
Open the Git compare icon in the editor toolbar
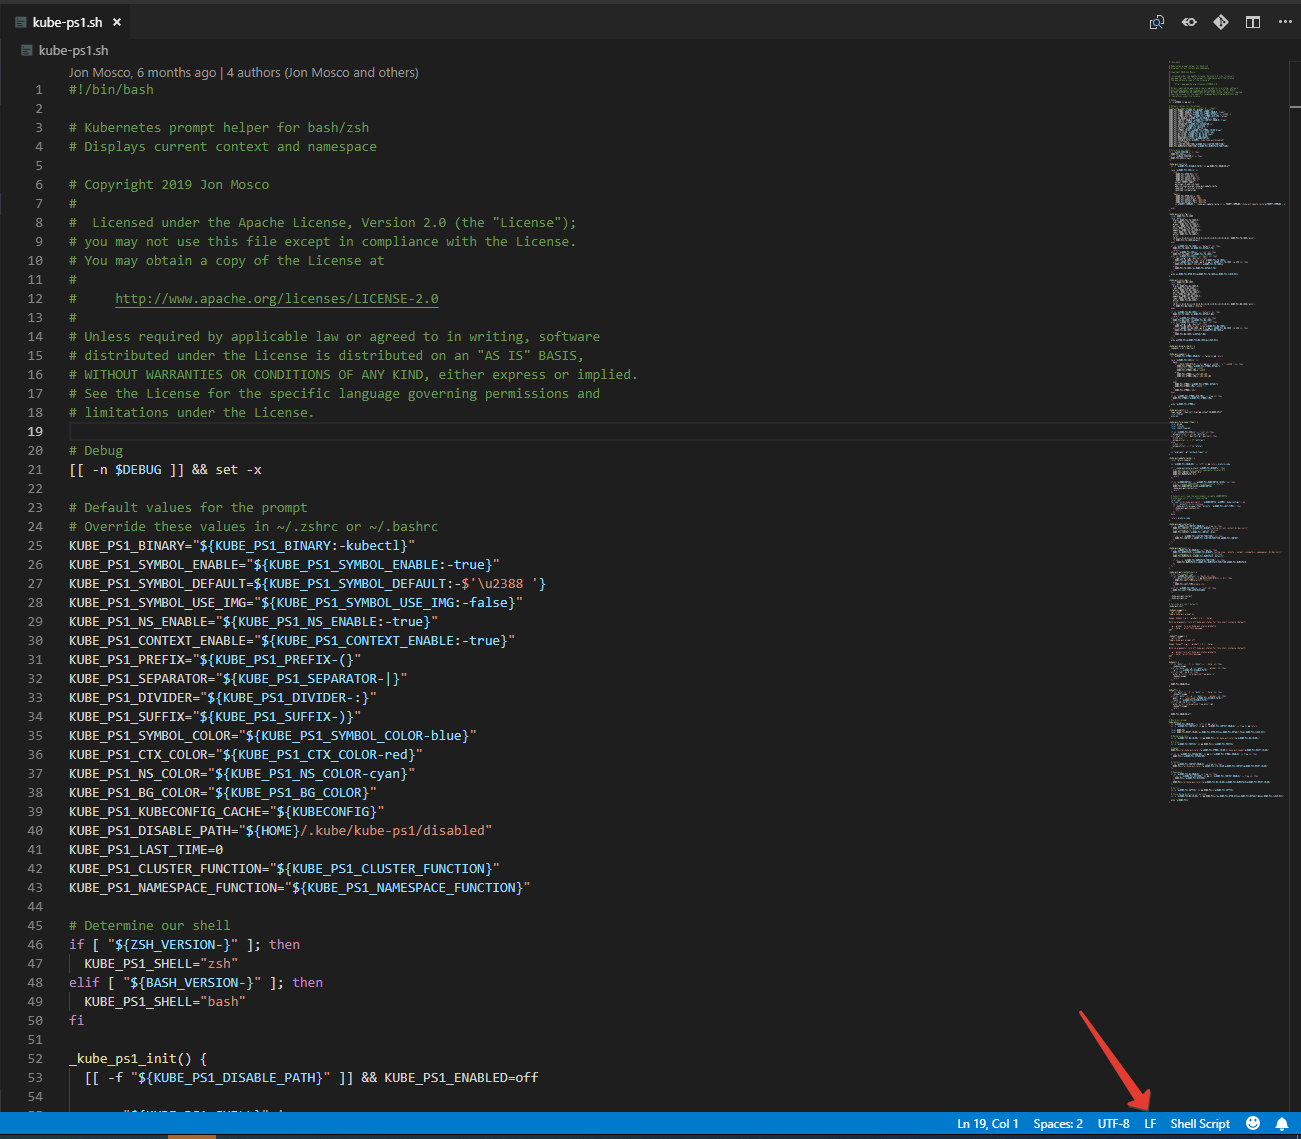(1221, 21)
